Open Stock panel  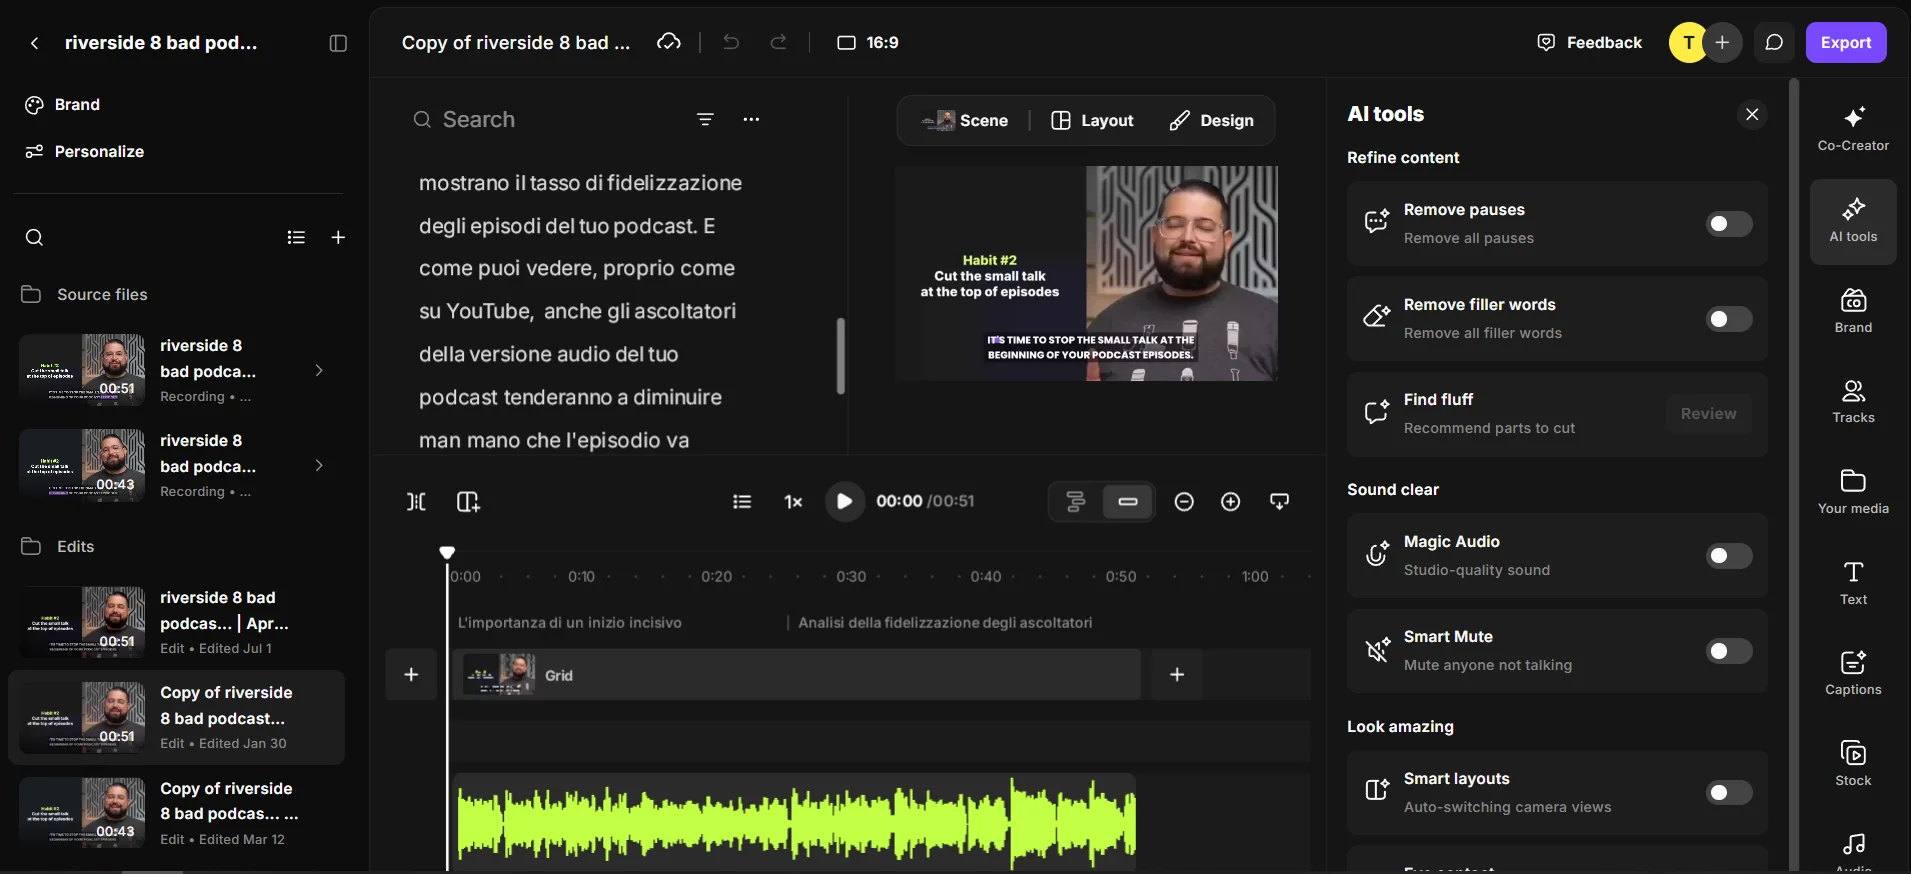1853,763
